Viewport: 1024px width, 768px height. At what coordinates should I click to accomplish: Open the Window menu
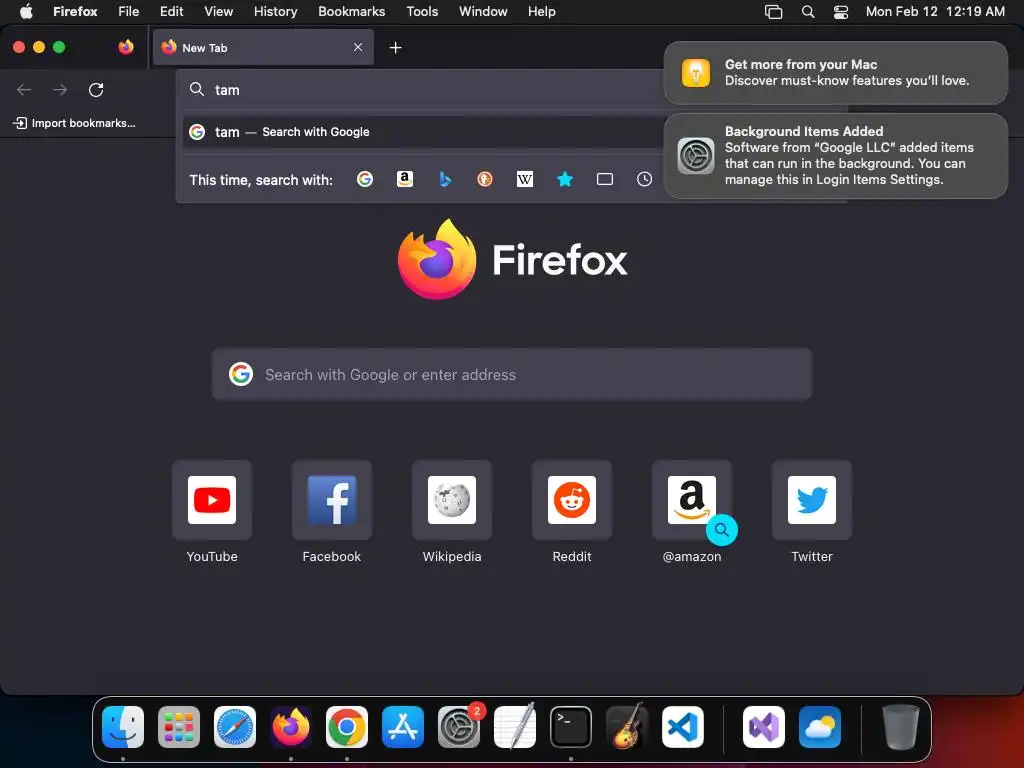483,11
